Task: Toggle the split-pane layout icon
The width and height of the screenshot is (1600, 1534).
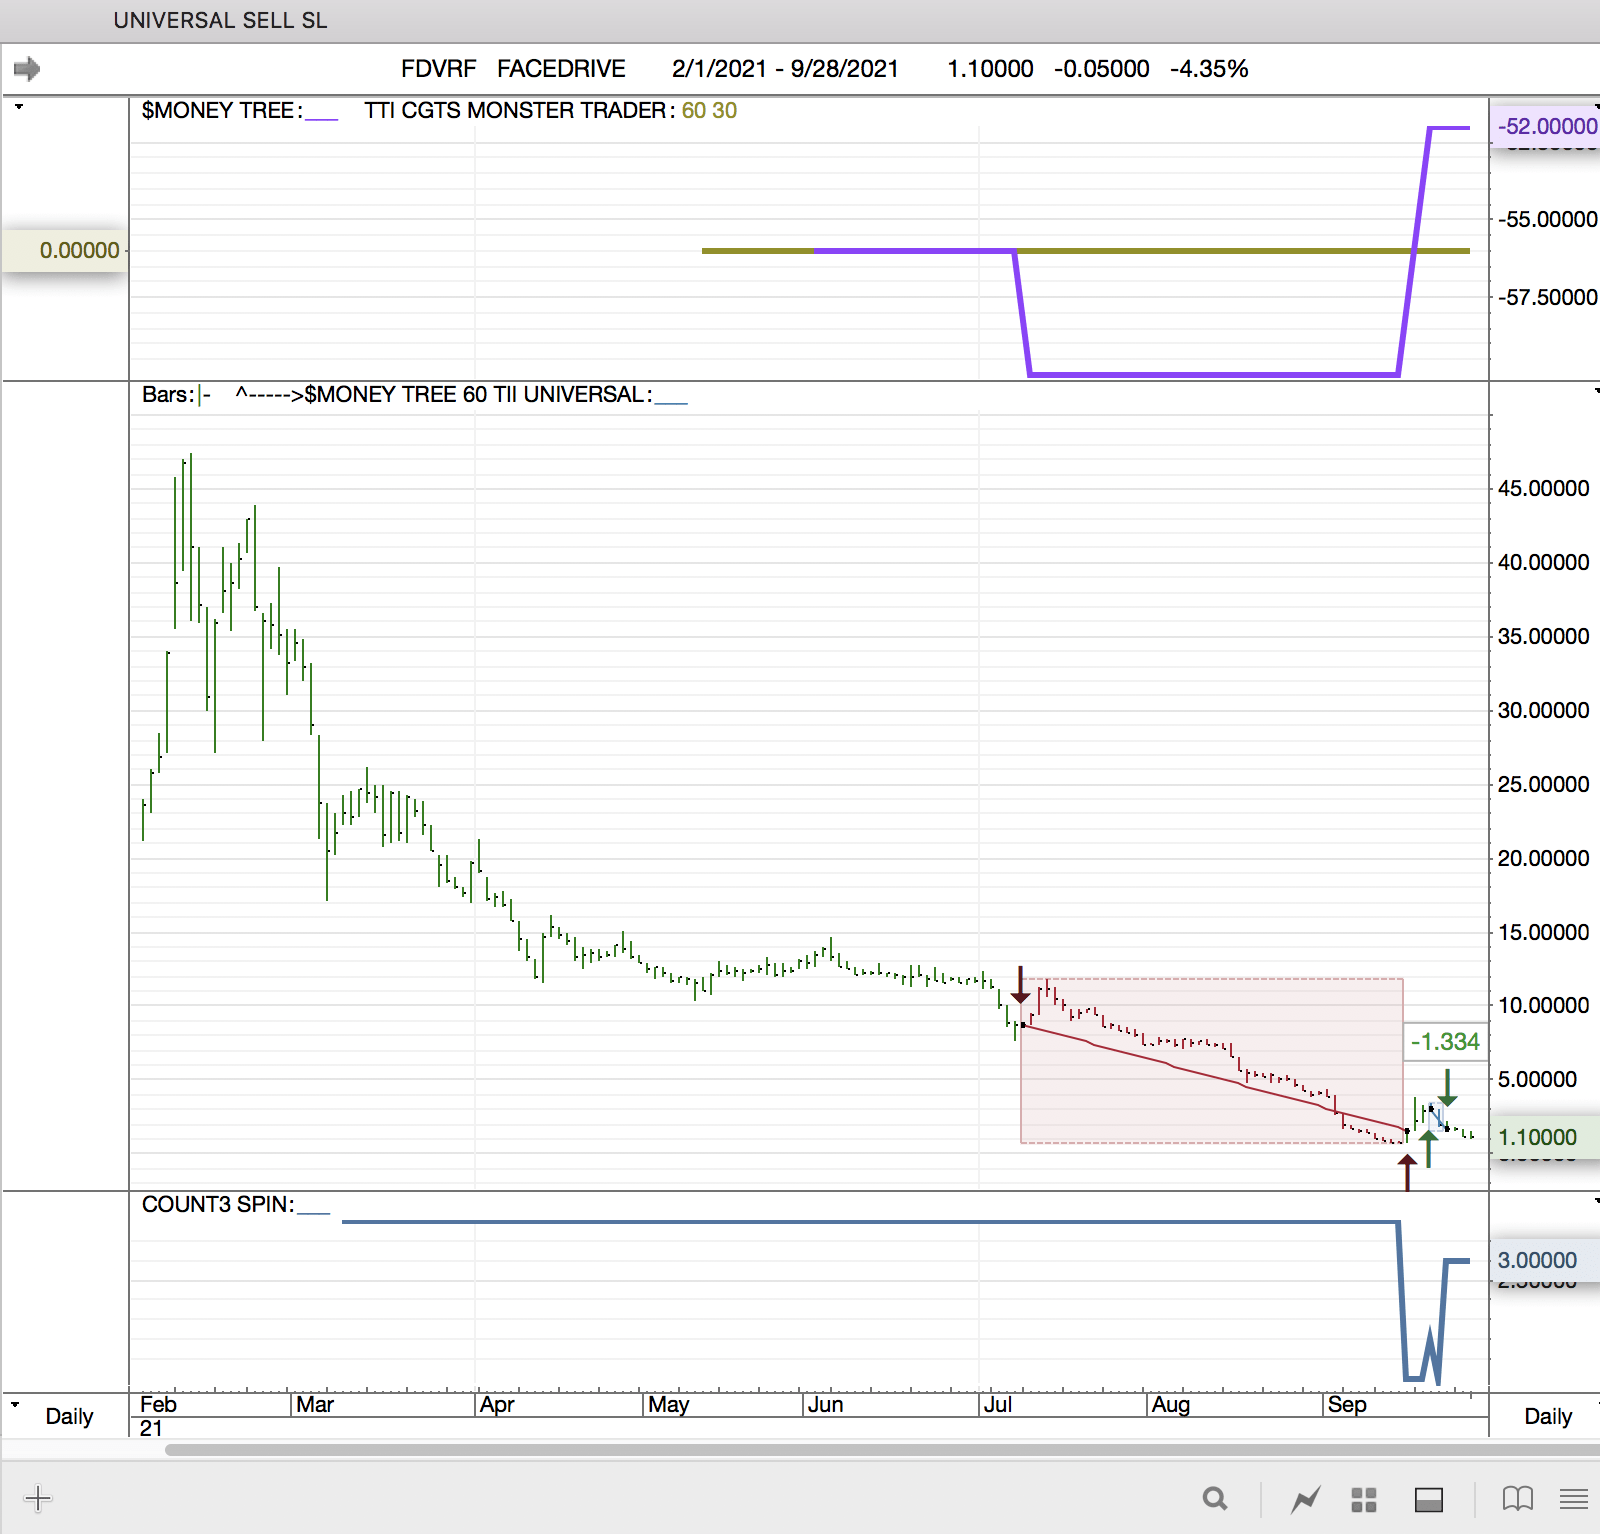Action: (1429, 1499)
